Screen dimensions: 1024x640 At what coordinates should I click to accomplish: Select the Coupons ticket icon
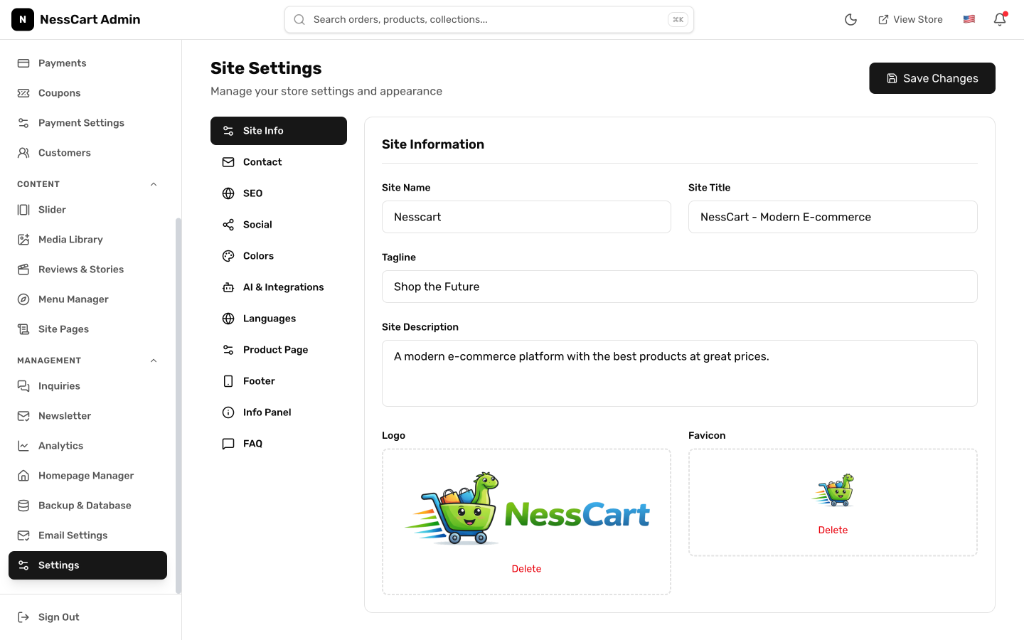click(x=22, y=92)
